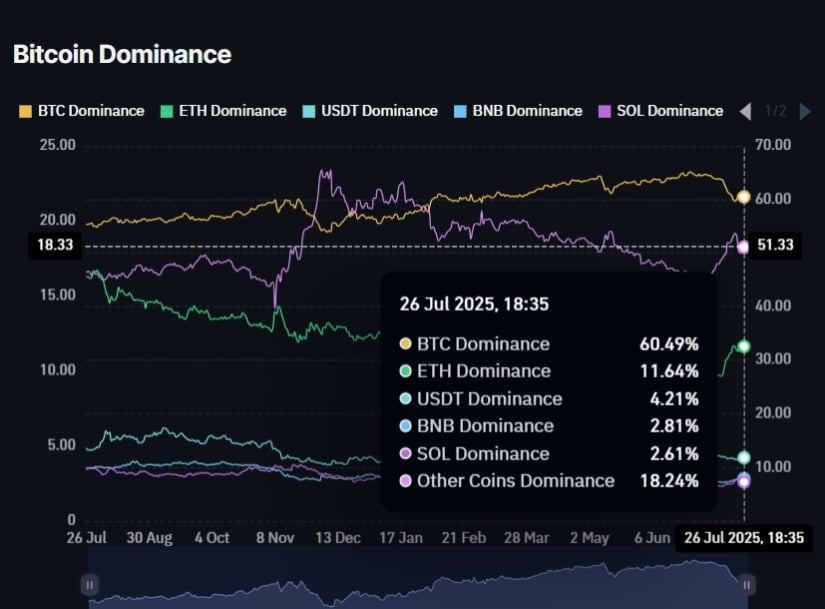The height and width of the screenshot is (609, 825).
Task: Toggle the BNB Dominance legend series
Action: [518, 111]
